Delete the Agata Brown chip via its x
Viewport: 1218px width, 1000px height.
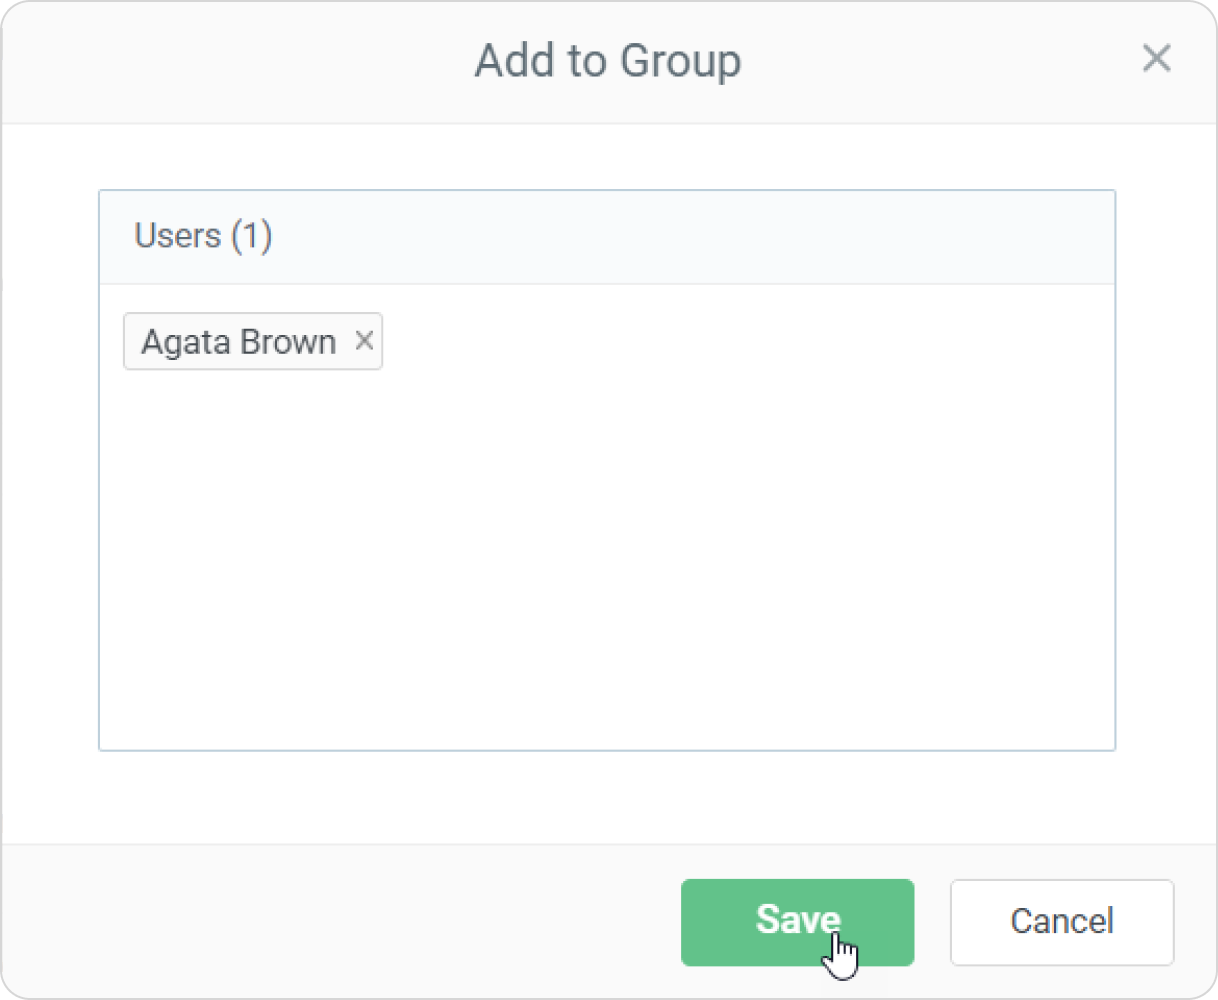(364, 341)
